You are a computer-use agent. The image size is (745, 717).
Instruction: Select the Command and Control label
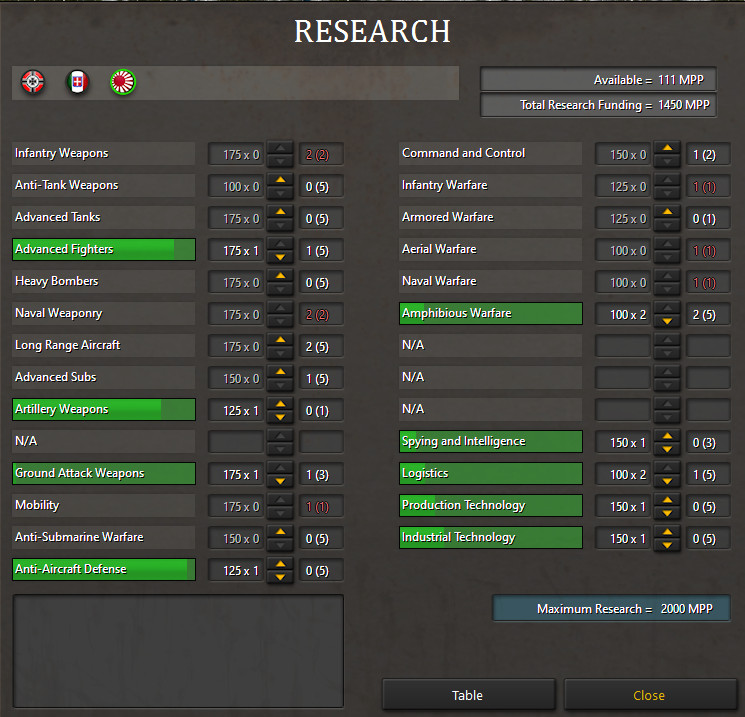point(491,153)
